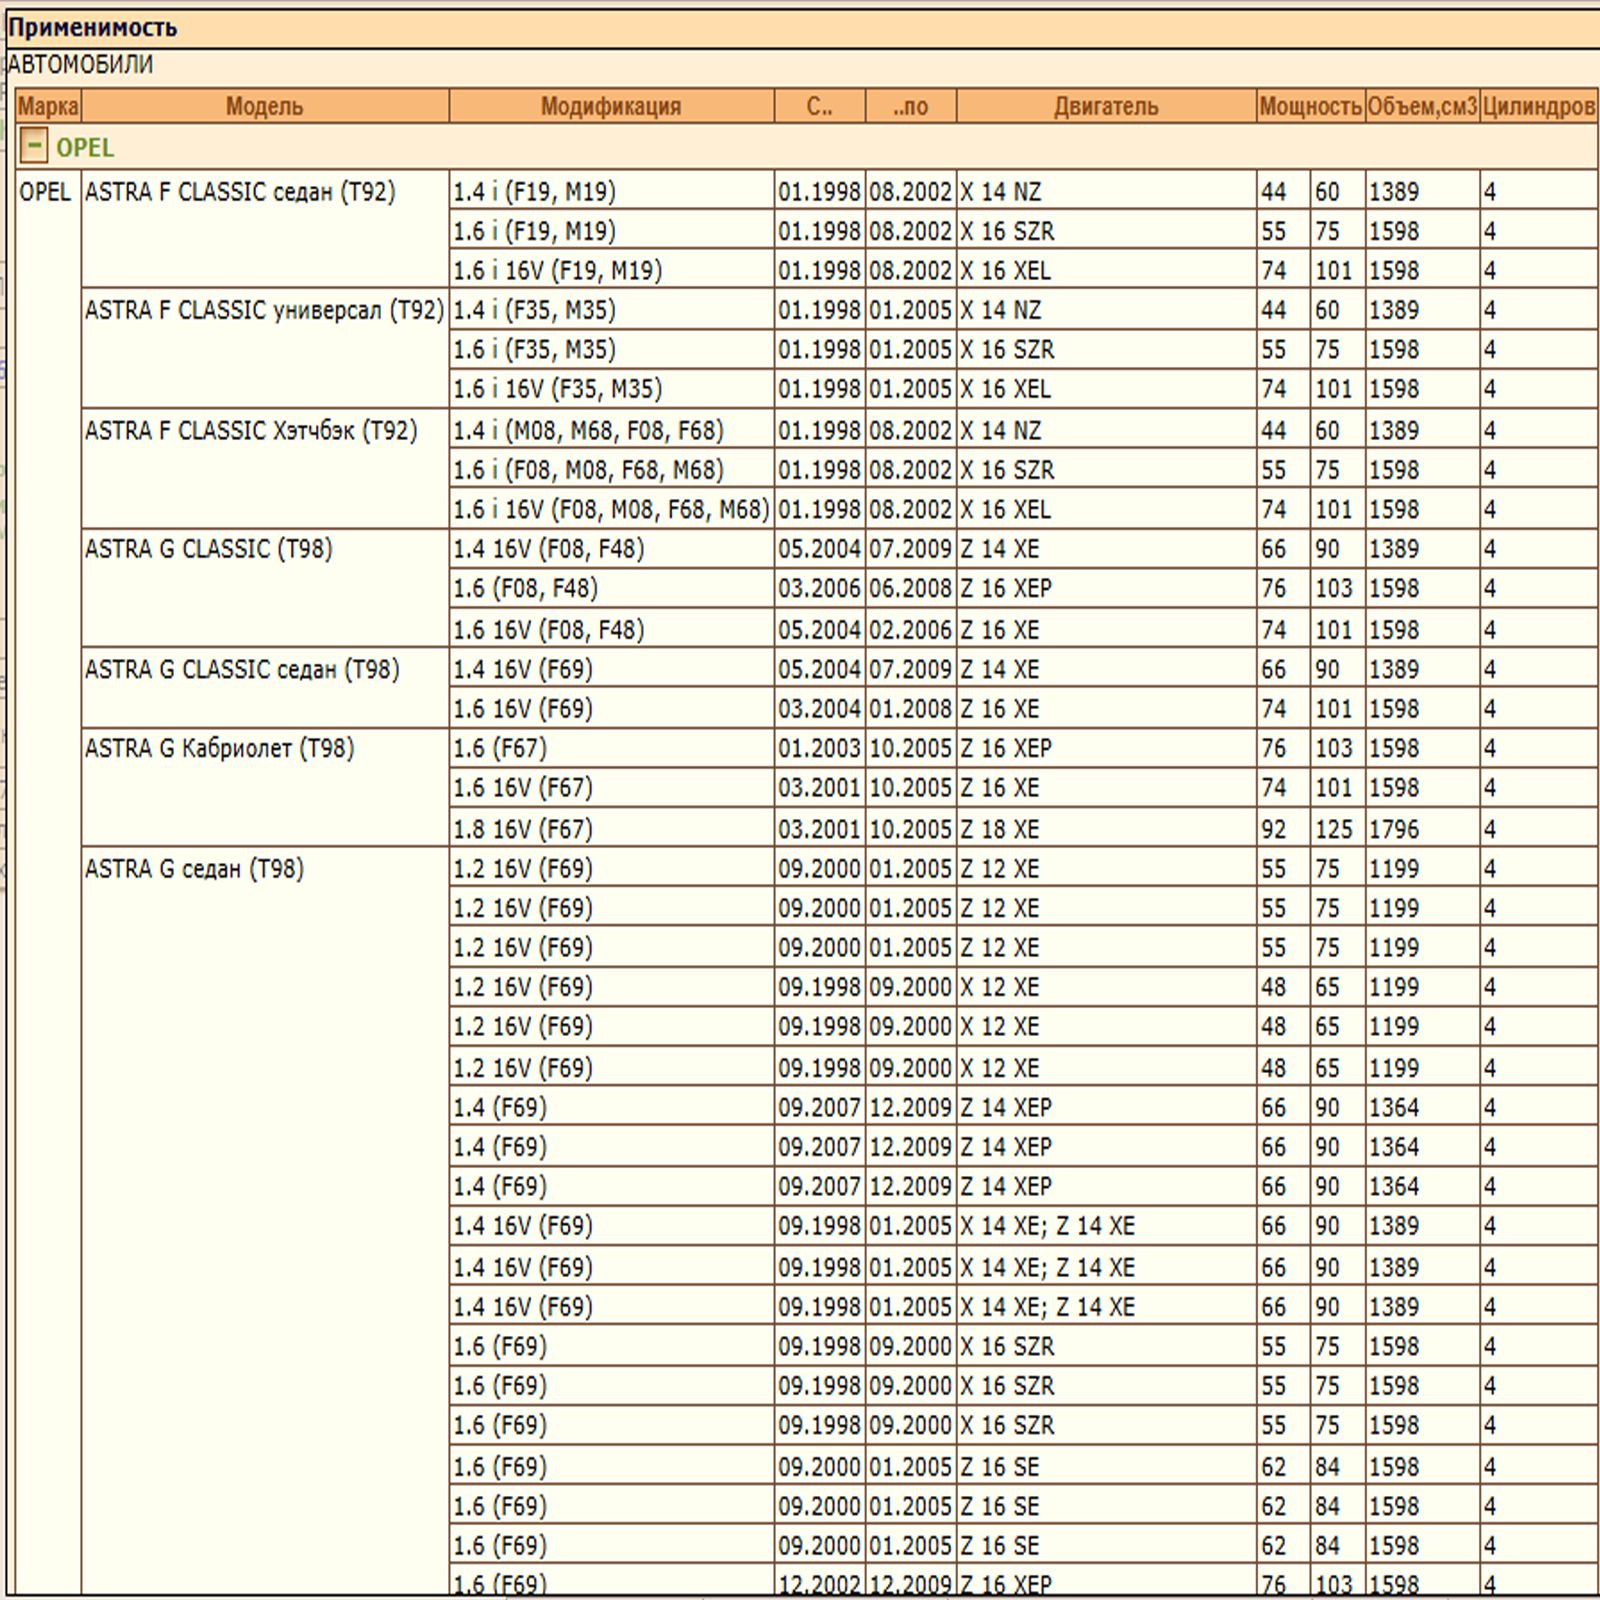This screenshot has height=1600, width=1600.
Task: Select modification 1.4 i (F19, M19)
Action: (611, 191)
